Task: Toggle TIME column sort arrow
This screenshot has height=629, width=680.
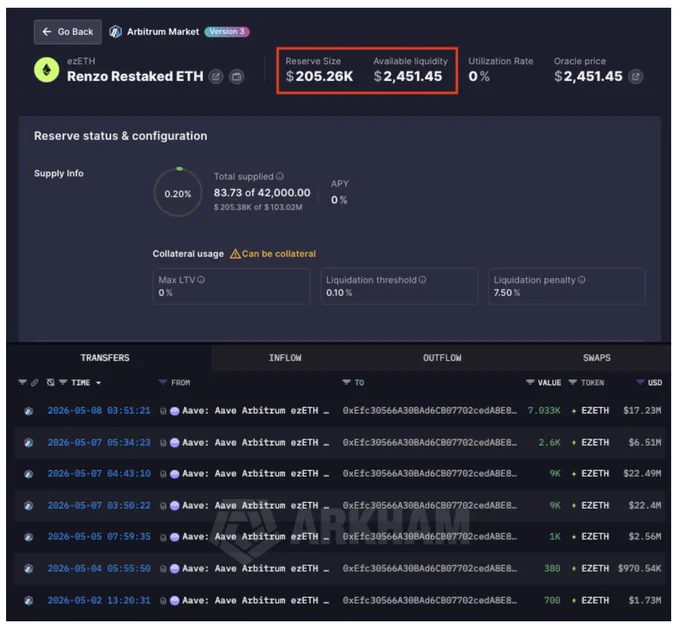Action: click(98, 383)
